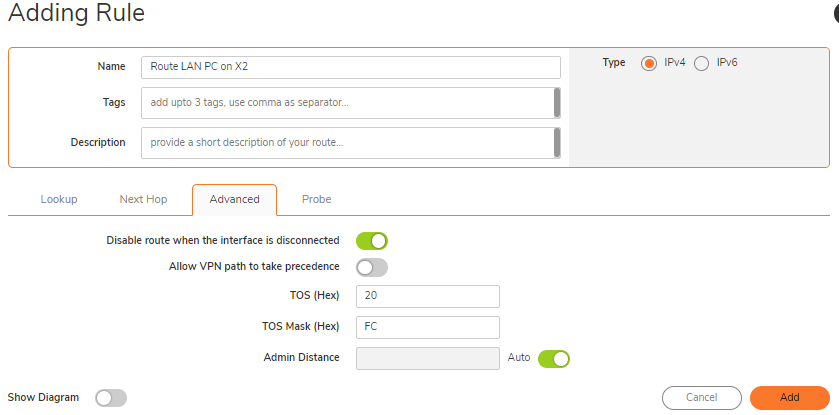Go to the Probe tab
Viewport: 839px width, 415px height.
(x=316, y=199)
